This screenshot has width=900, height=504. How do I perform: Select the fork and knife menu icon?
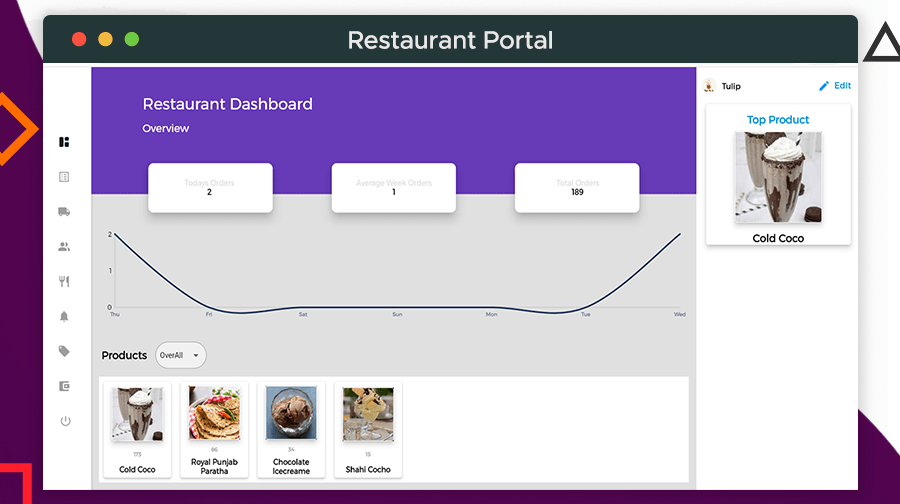tap(64, 282)
